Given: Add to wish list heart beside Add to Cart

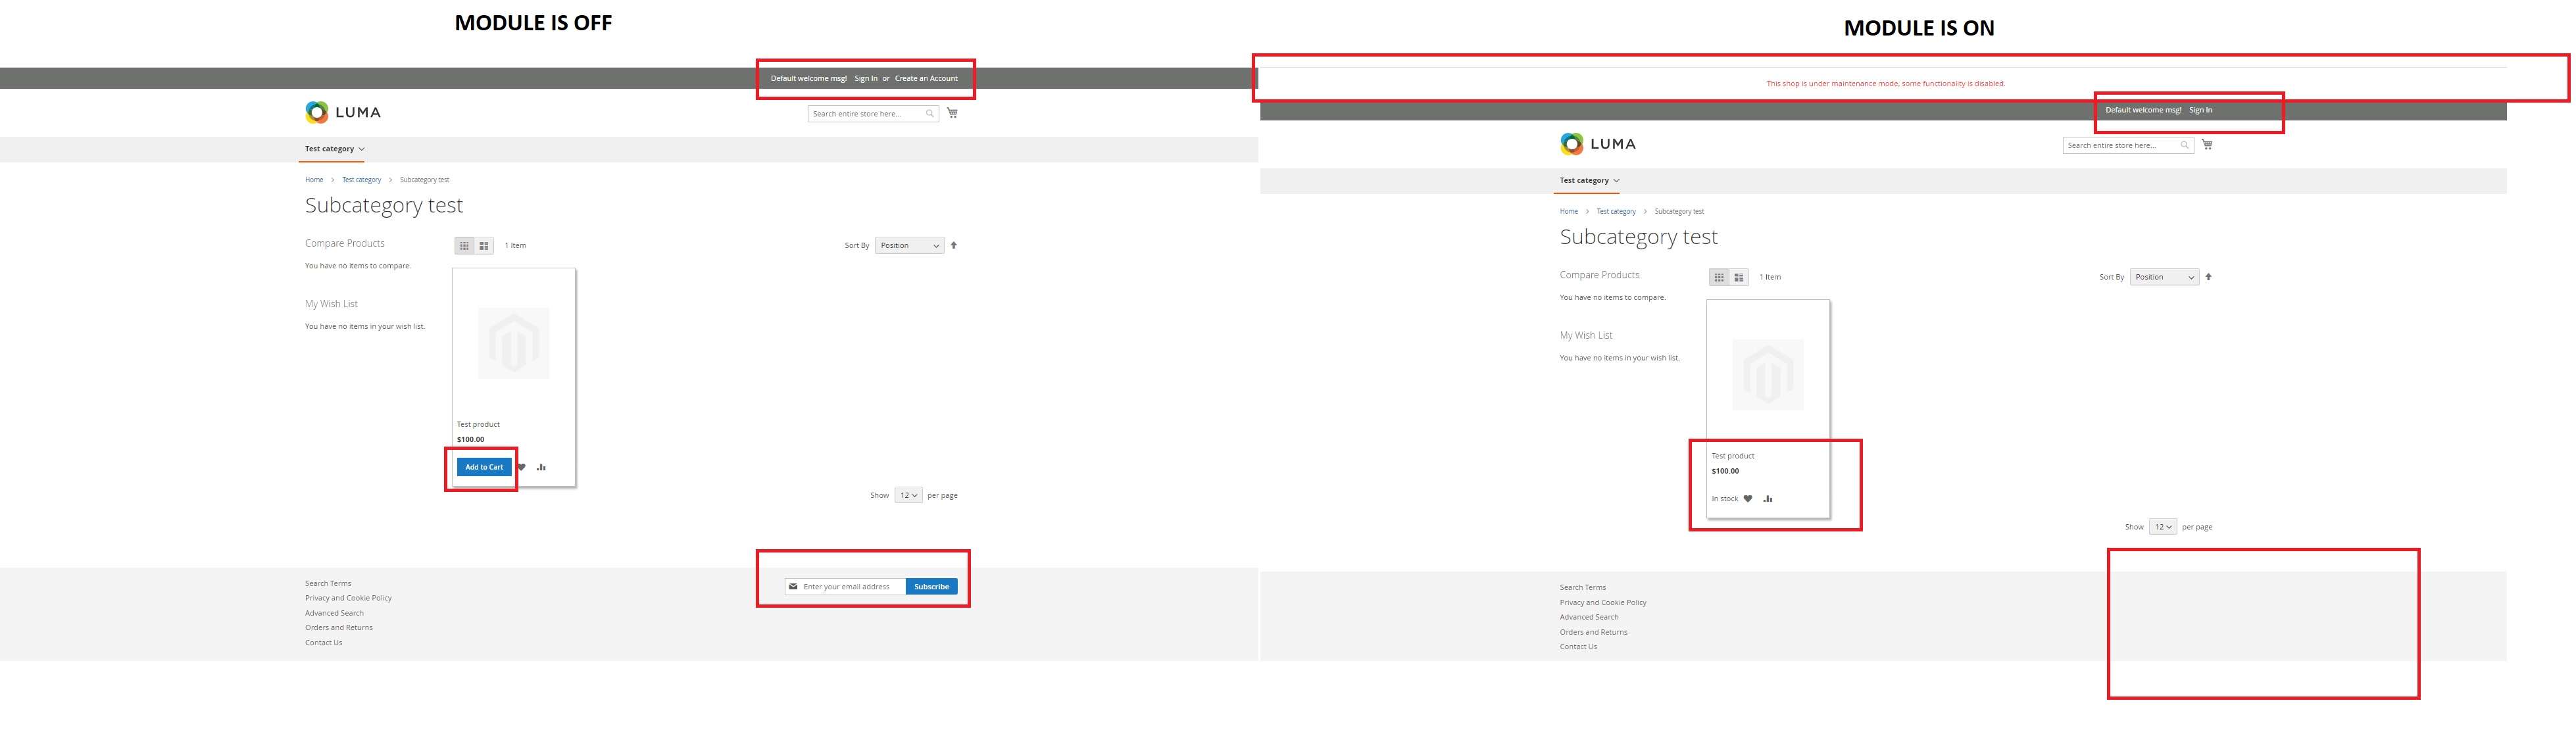Looking at the screenshot, I should point(522,467).
